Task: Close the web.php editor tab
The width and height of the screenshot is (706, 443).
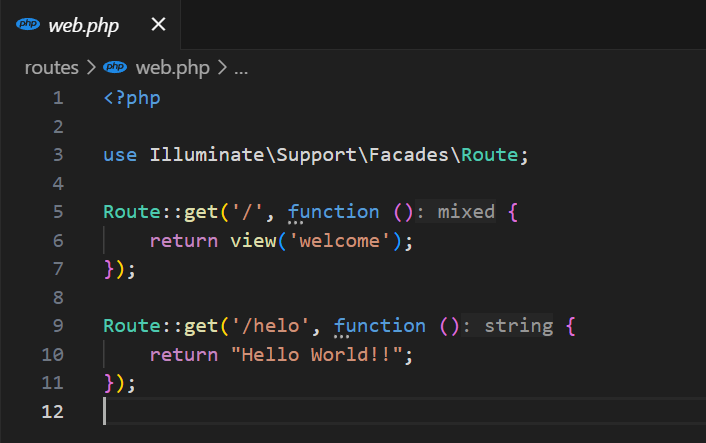Action: 158,25
